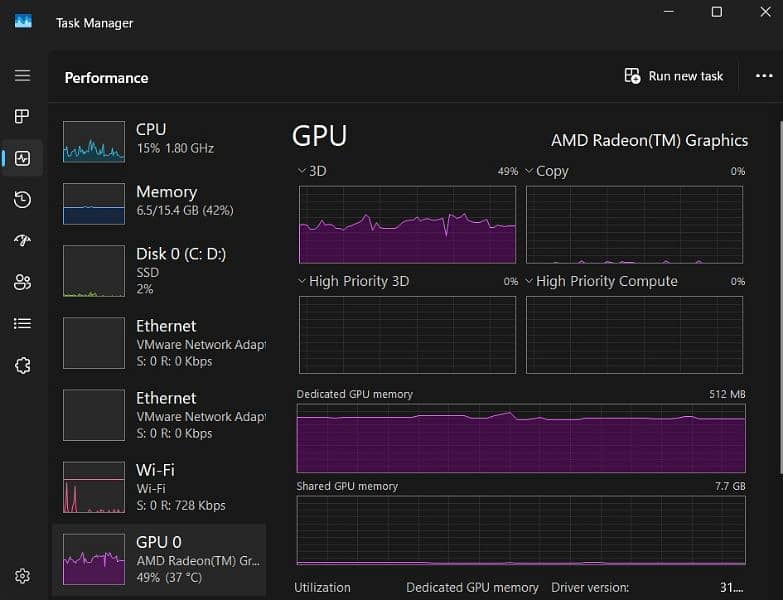Screen dimensions: 783x600
Task: Click the vertical scrollbar on the right
Action: tap(779, 300)
